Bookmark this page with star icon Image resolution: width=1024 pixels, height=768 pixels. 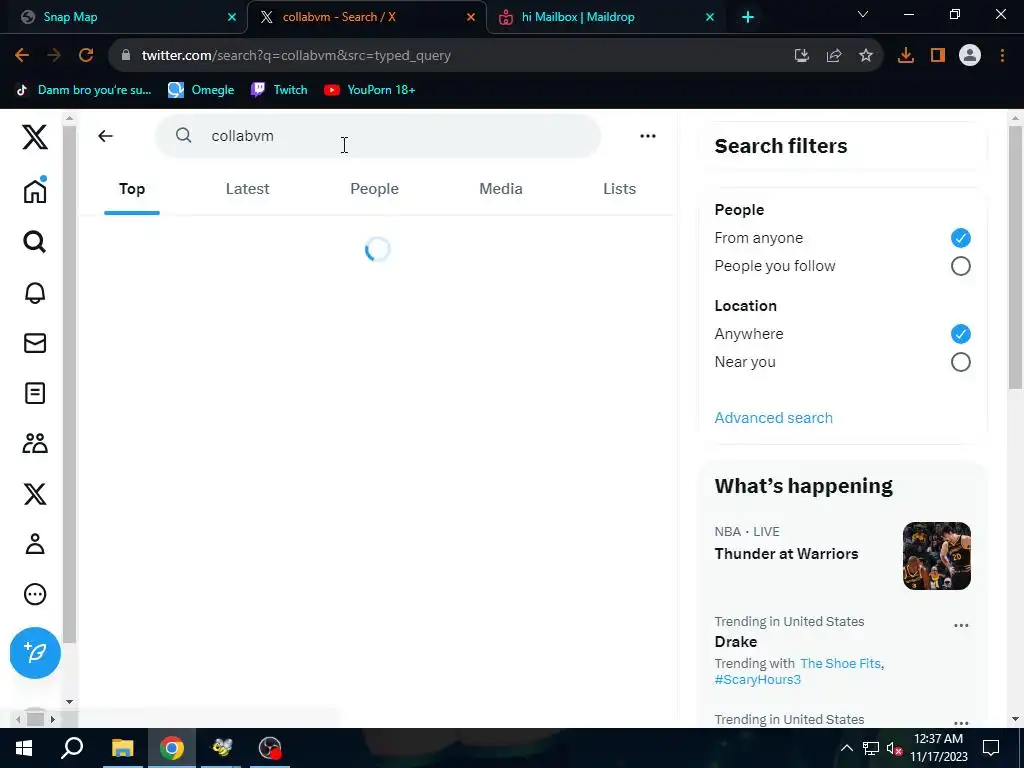[x=865, y=56]
